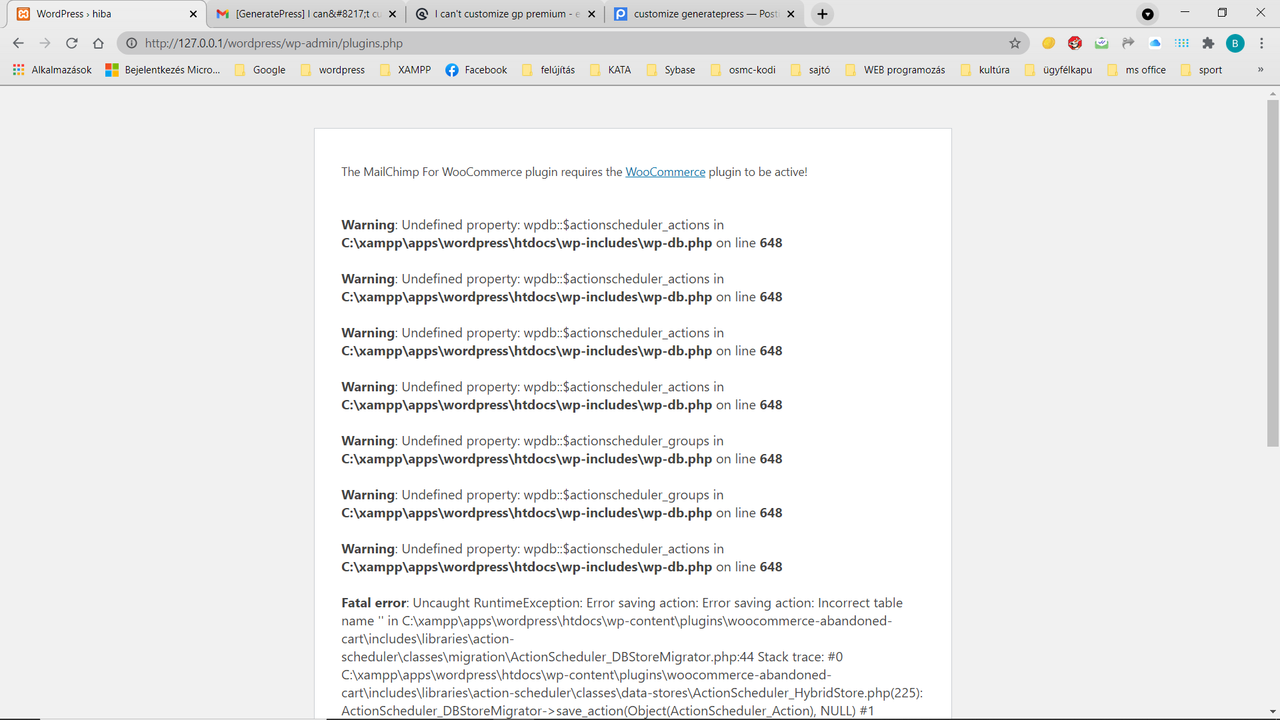Open the browser home page
The height and width of the screenshot is (720, 1280).
98,43
